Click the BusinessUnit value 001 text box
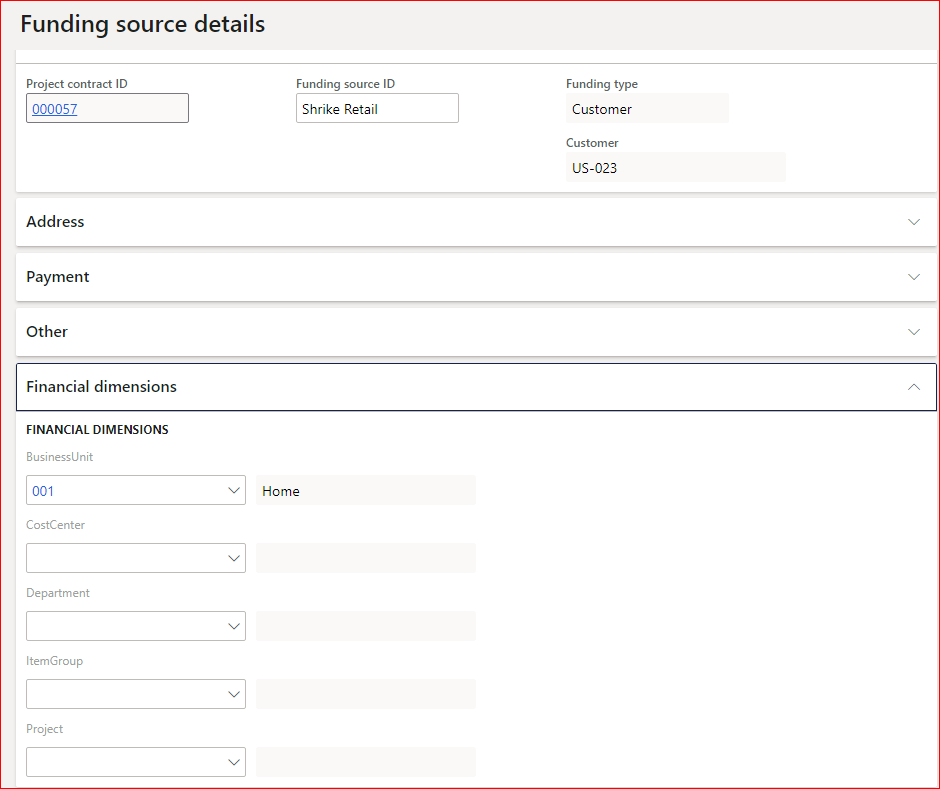The height and width of the screenshot is (789, 940). [x=120, y=490]
